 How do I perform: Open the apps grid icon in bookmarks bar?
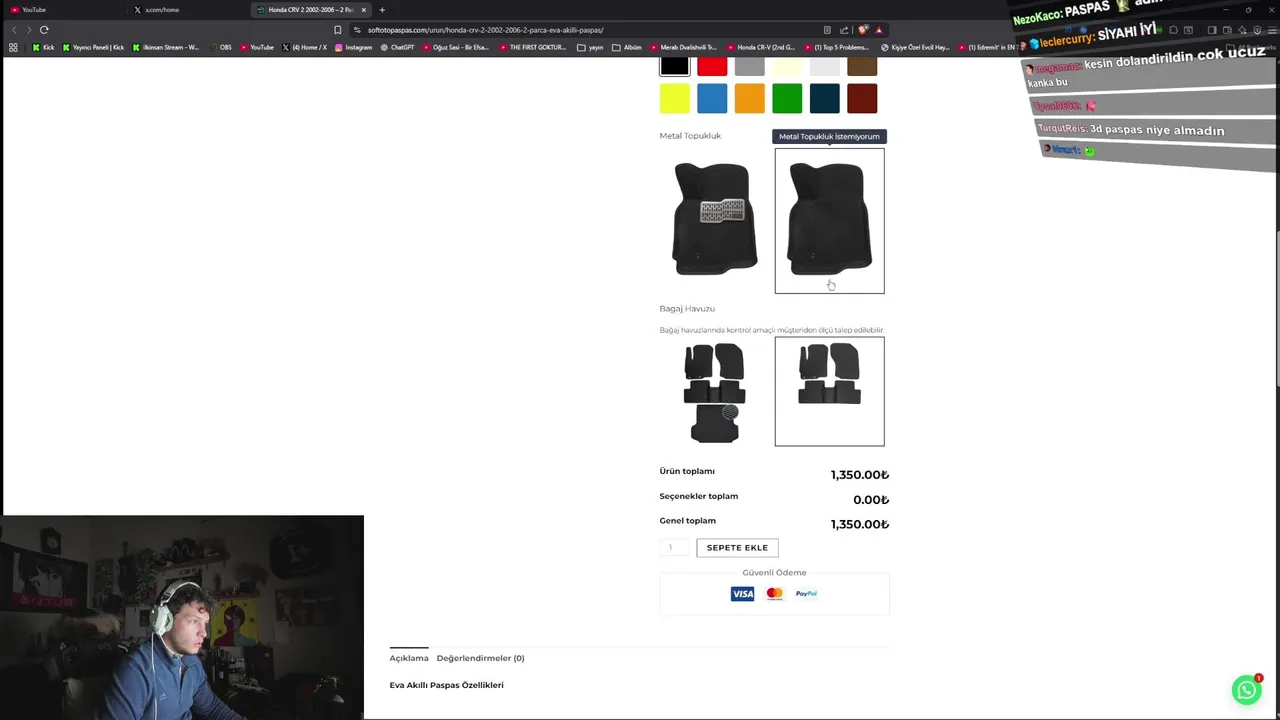(x=13, y=47)
